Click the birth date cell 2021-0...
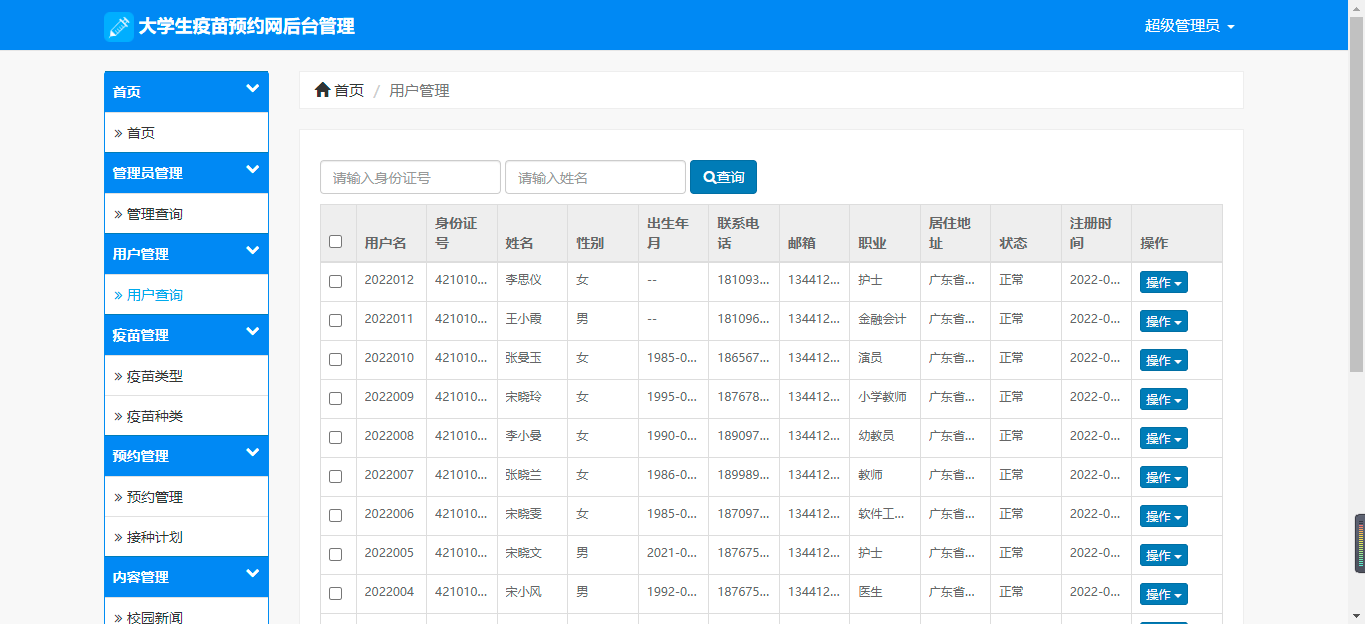 672,553
